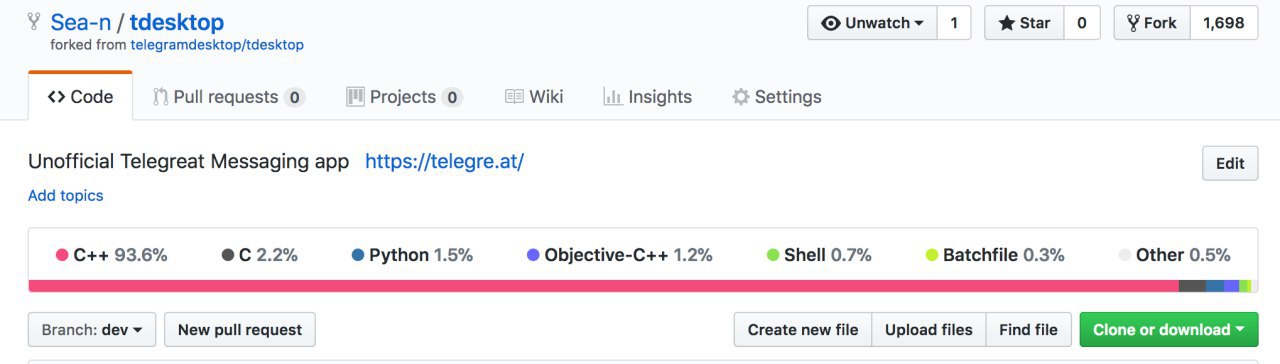Click the Settings gear icon
This screenshot has height=364, width=1280.
741,97
